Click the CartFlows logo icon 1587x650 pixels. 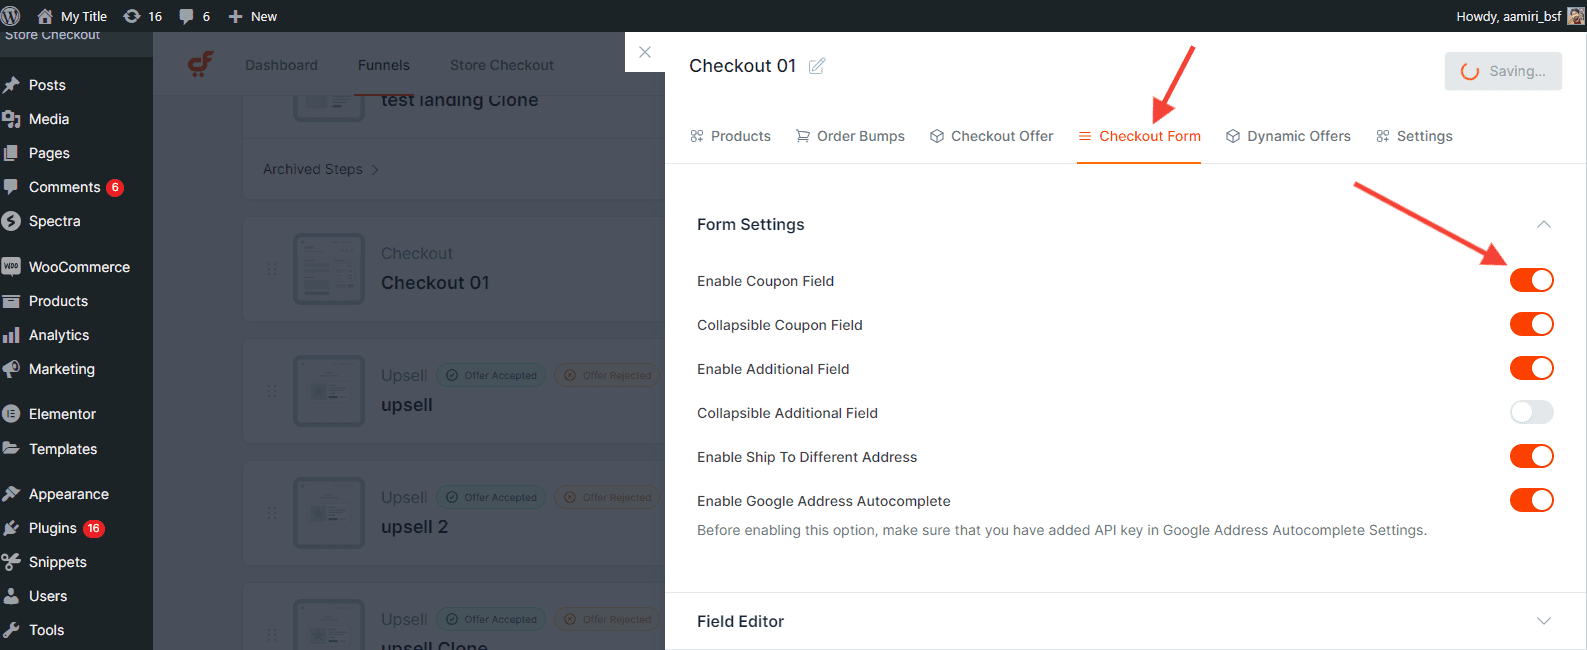pos(201,65)
